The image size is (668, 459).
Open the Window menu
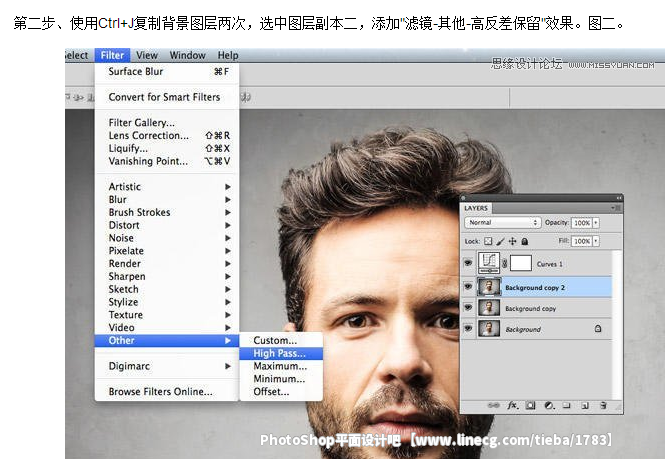click(187, 55)
